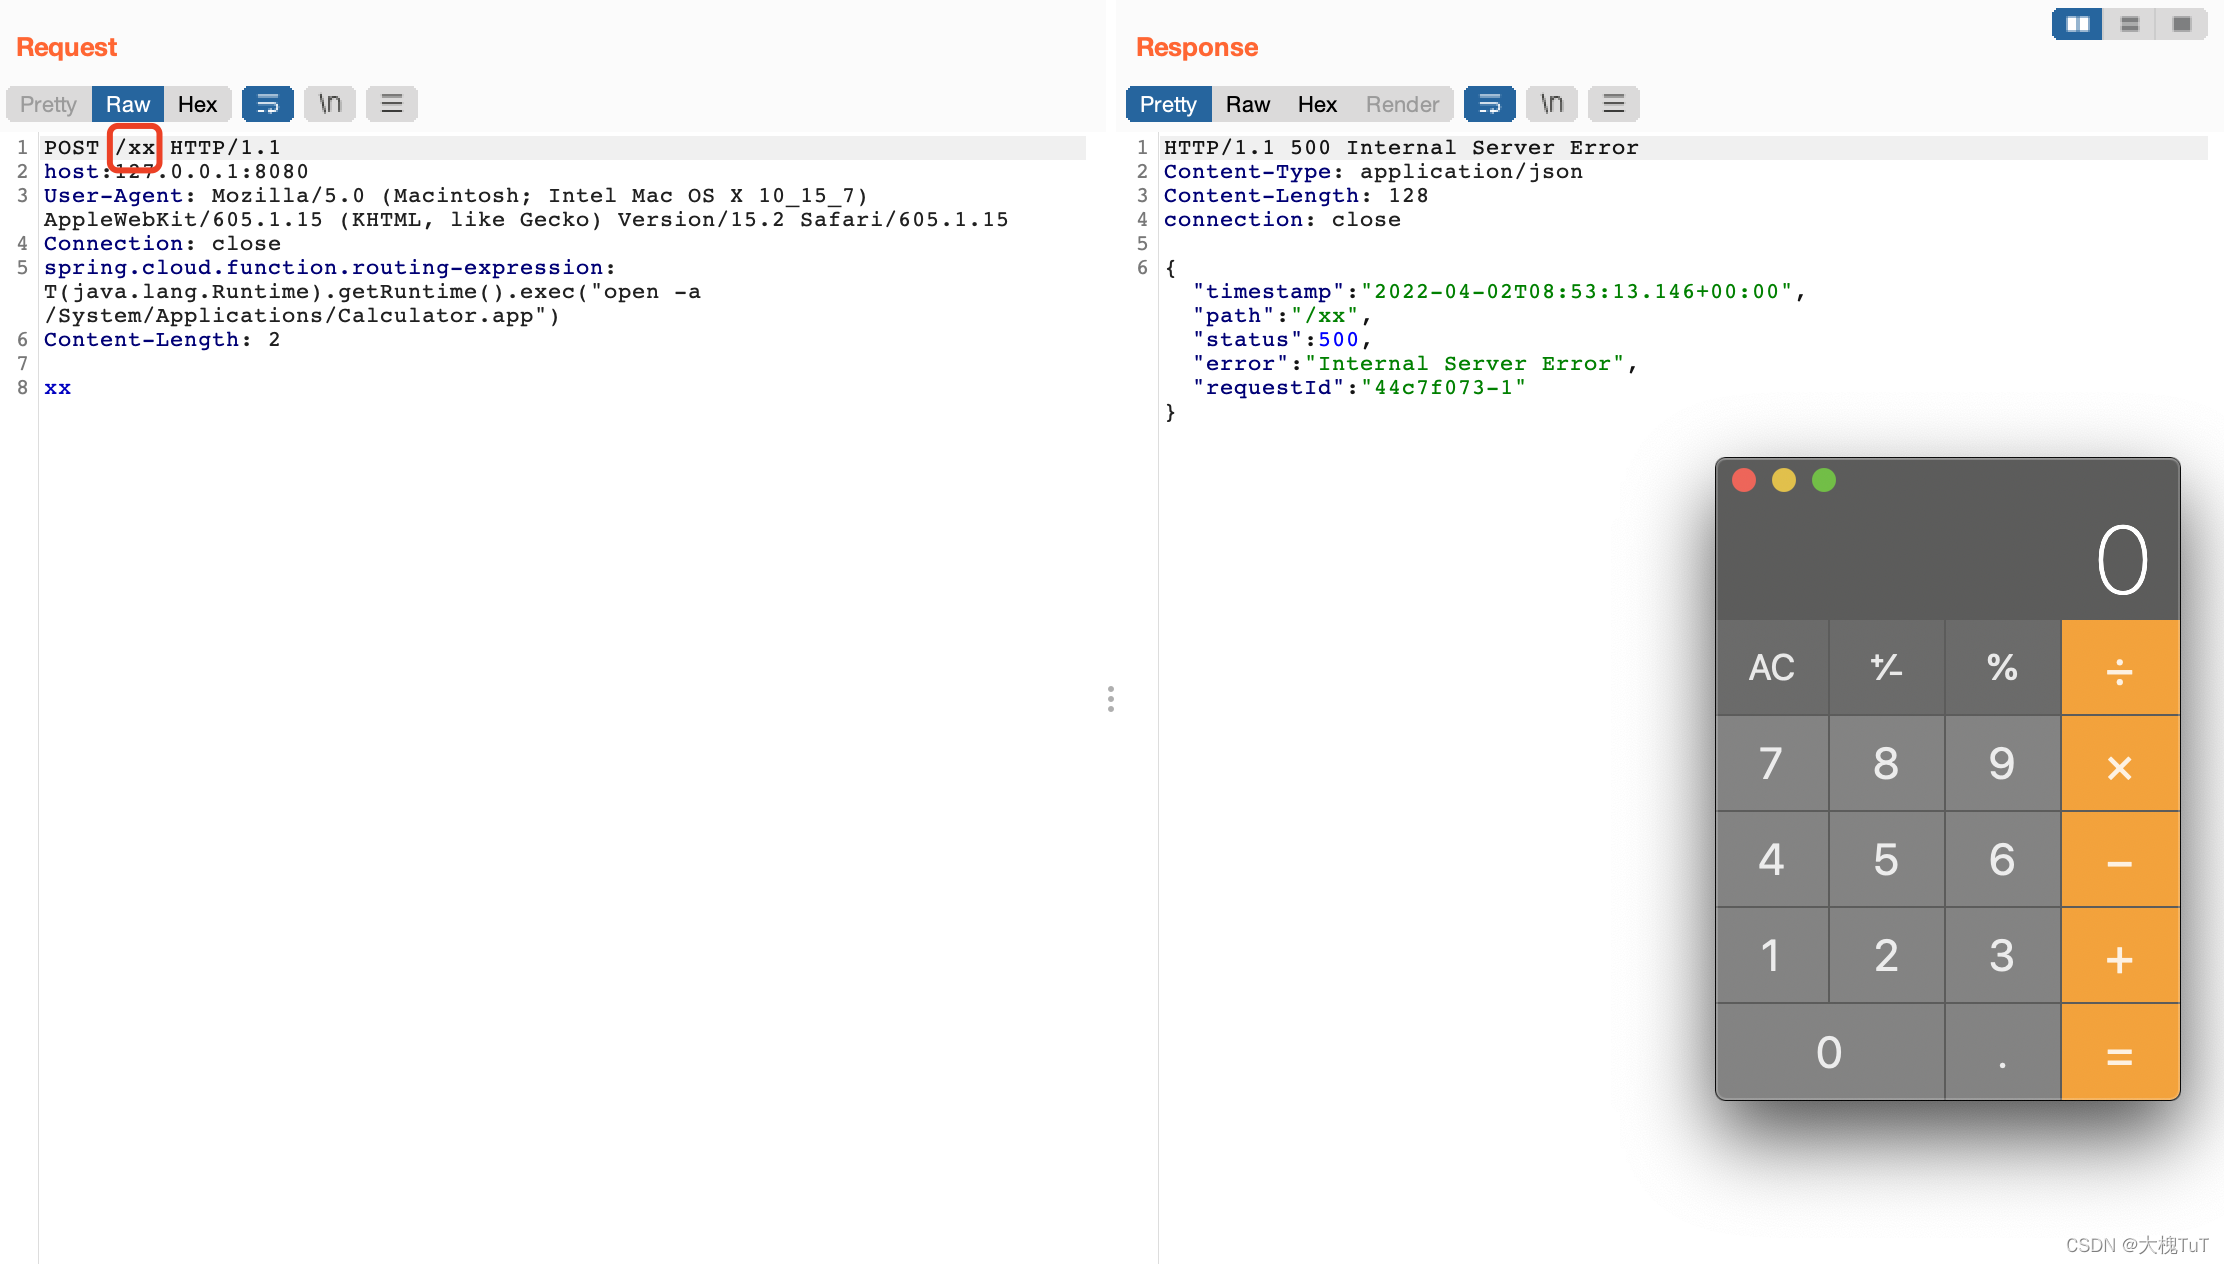This screenshot has height=1264, width=2224.
Task: Click the plus button in Calculator
Action: 2120,955
